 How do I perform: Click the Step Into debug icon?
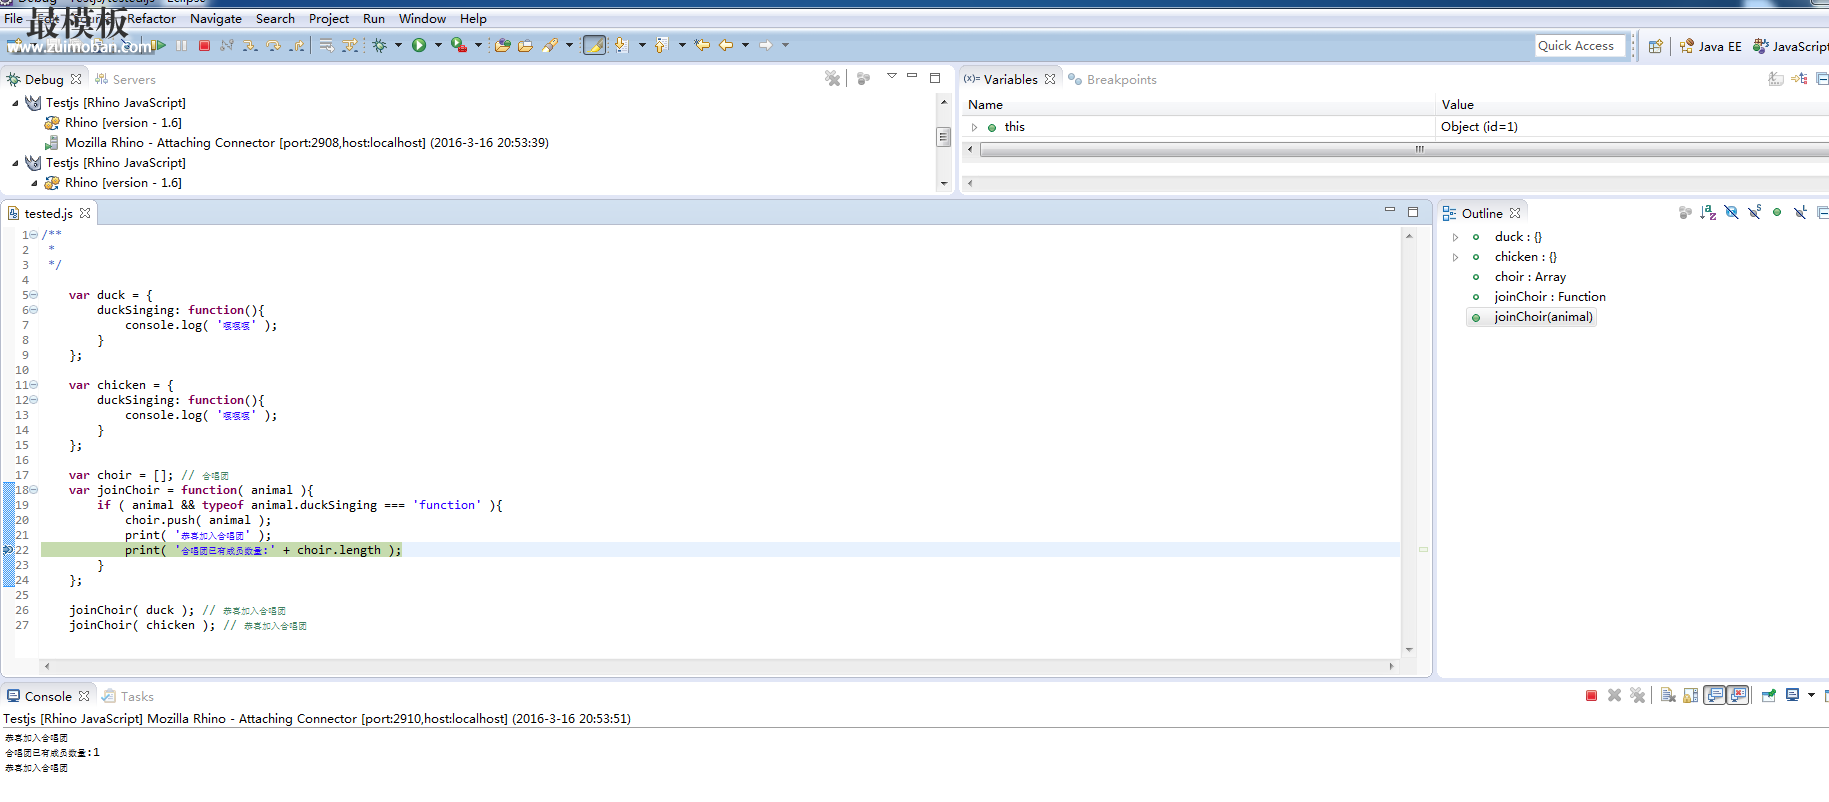coord(250,45)
